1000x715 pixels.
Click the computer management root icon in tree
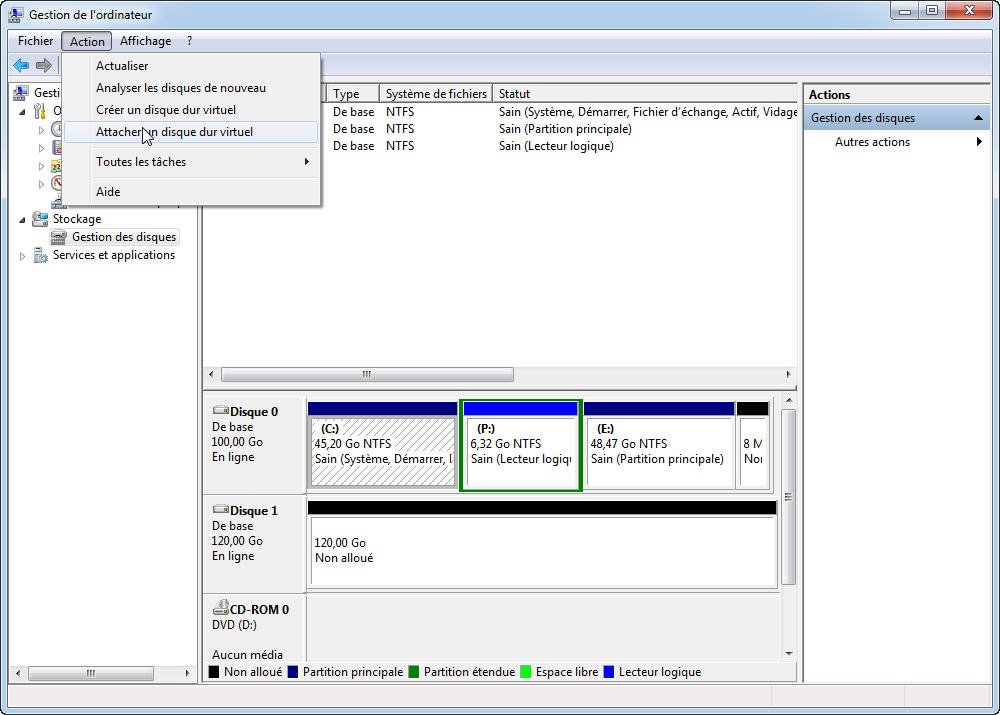point(20,93)
